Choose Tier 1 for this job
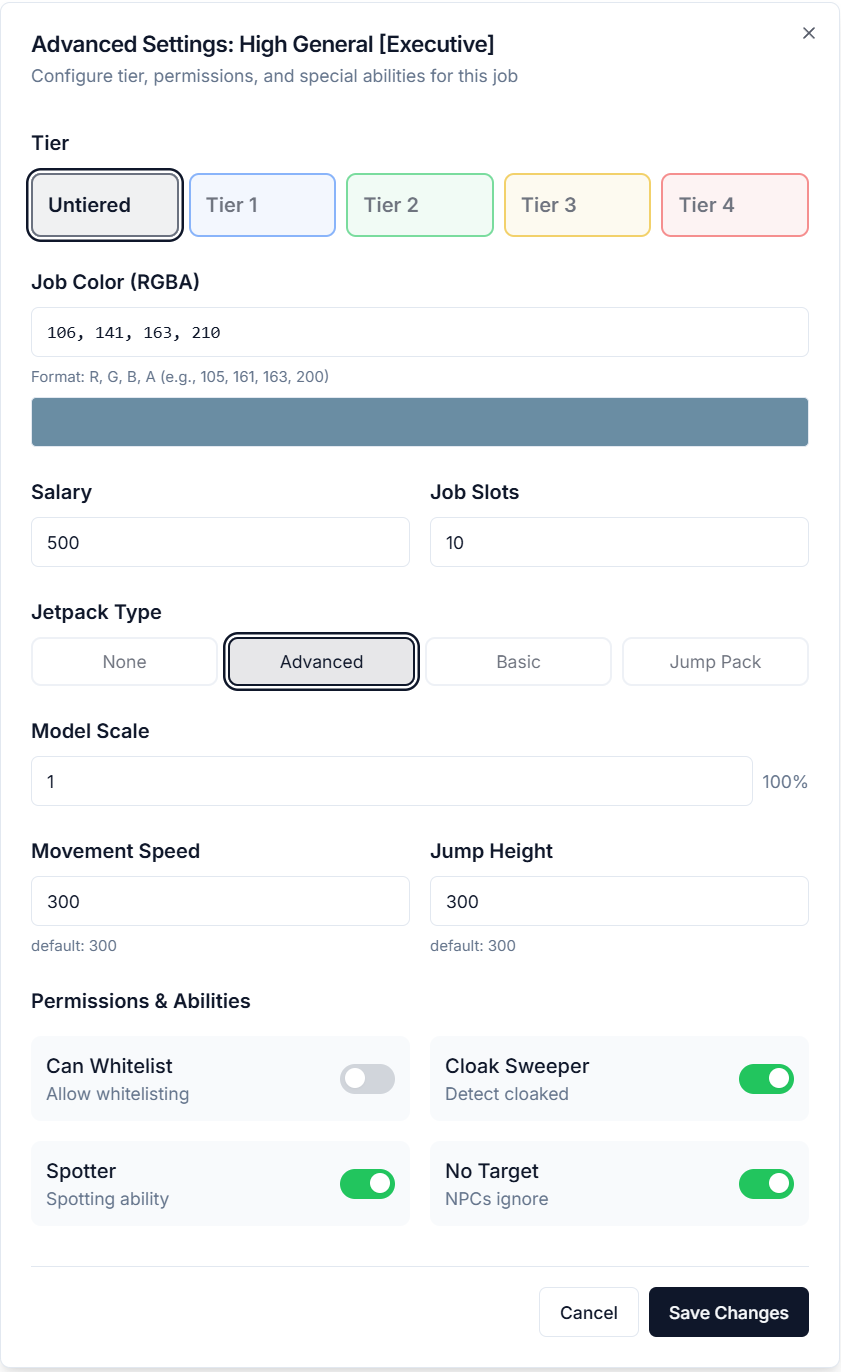841x1372 pixels. pyautogui.click(x=262, y=205)
